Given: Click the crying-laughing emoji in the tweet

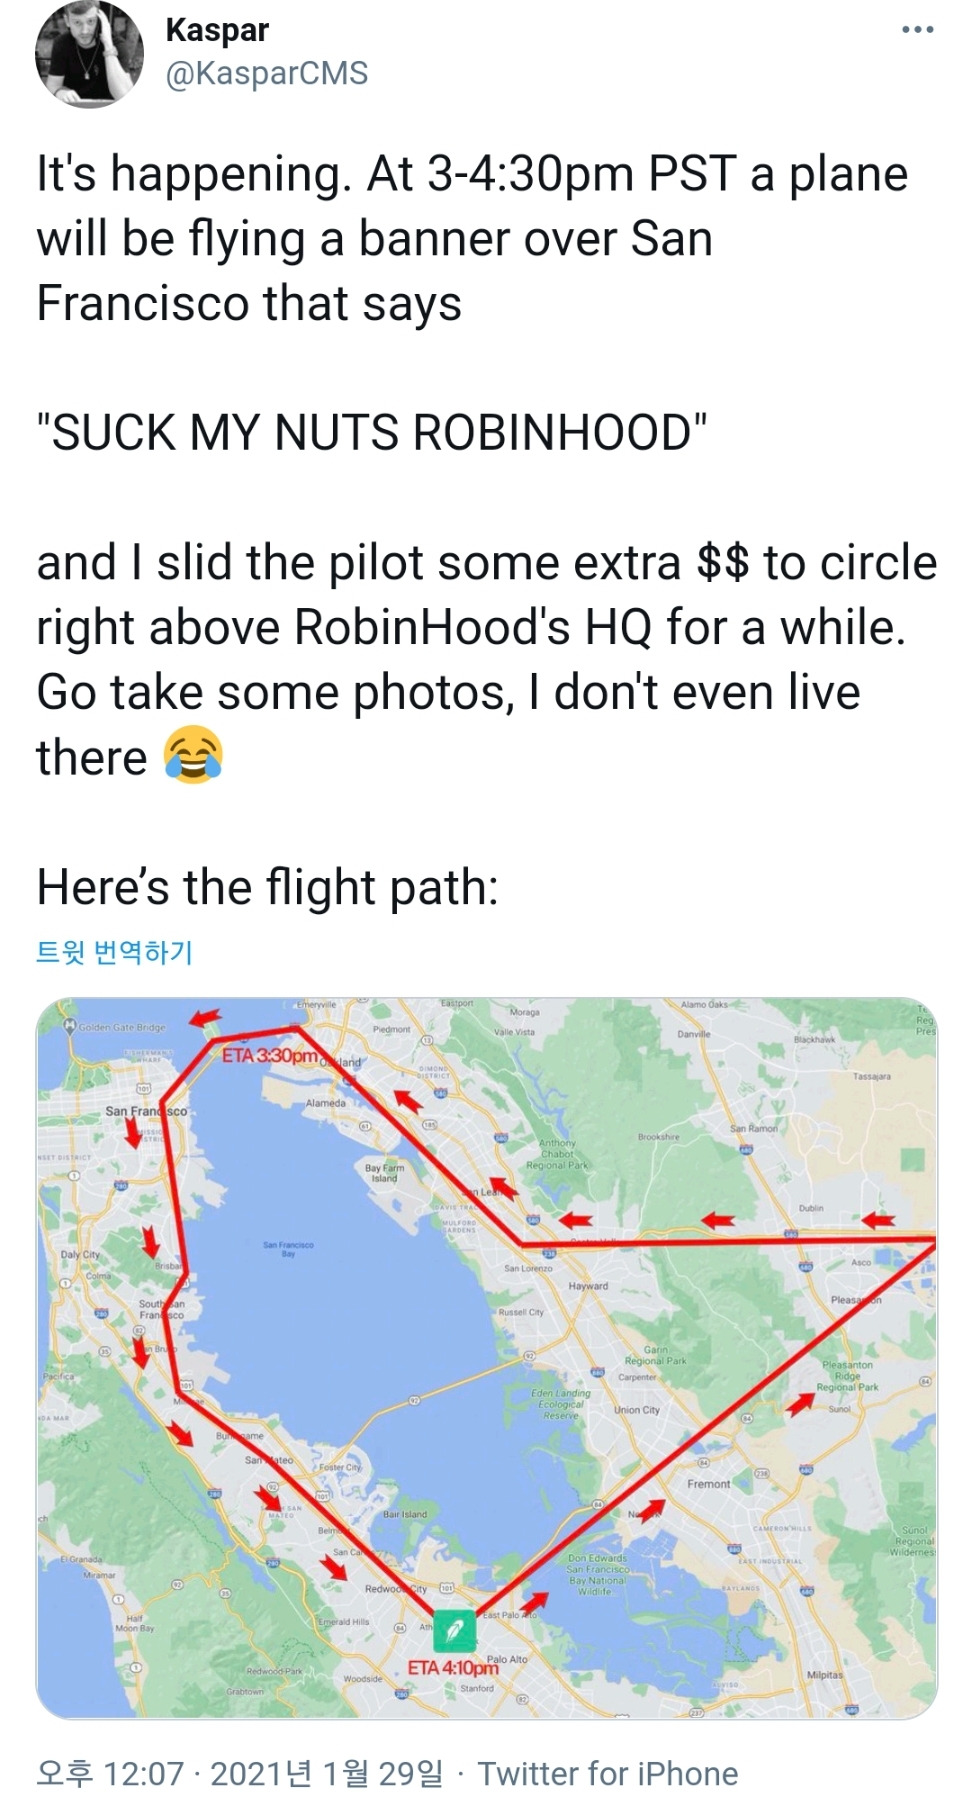Looking at the screenshot, I should (192, 755).
